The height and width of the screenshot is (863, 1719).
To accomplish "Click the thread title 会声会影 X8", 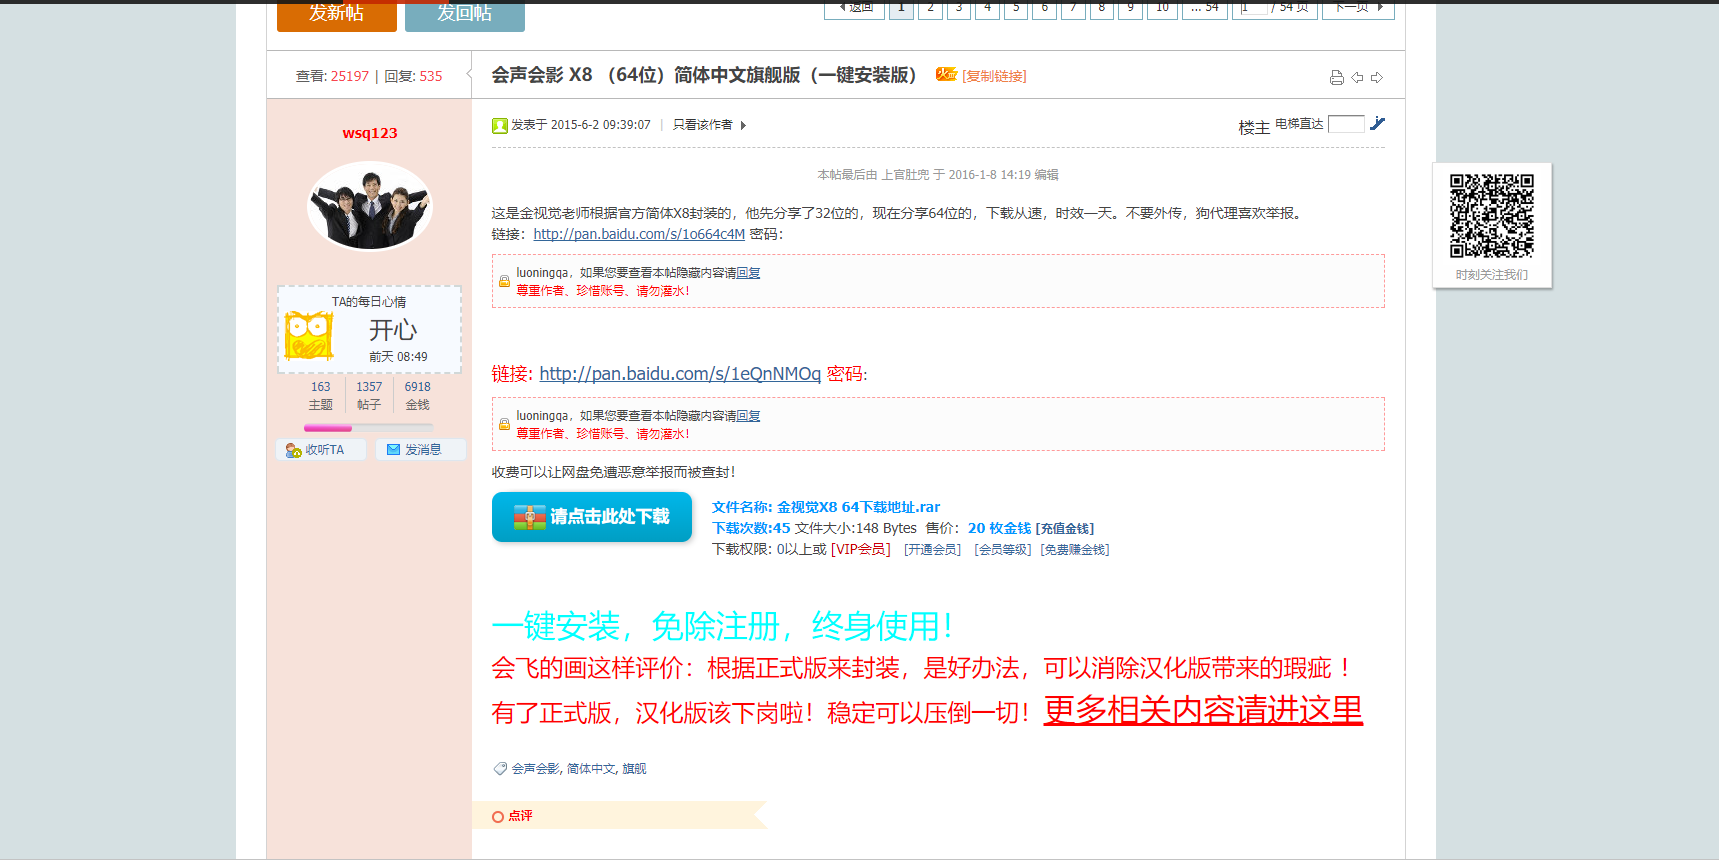I will point(705,75).
